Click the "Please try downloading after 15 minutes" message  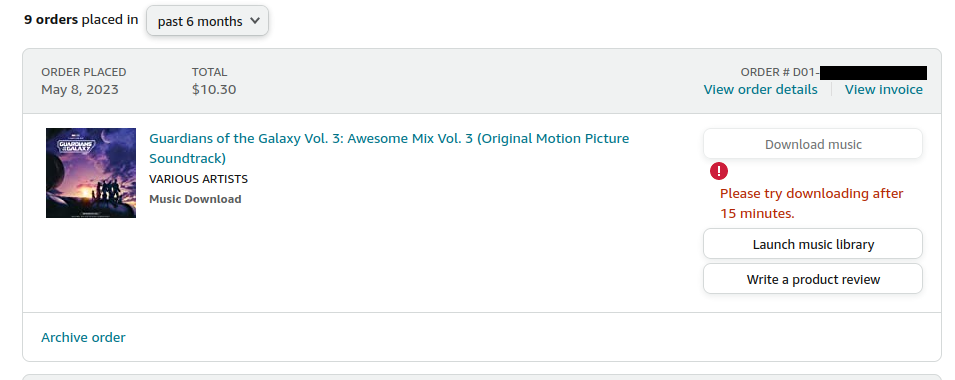click(811, 203)
